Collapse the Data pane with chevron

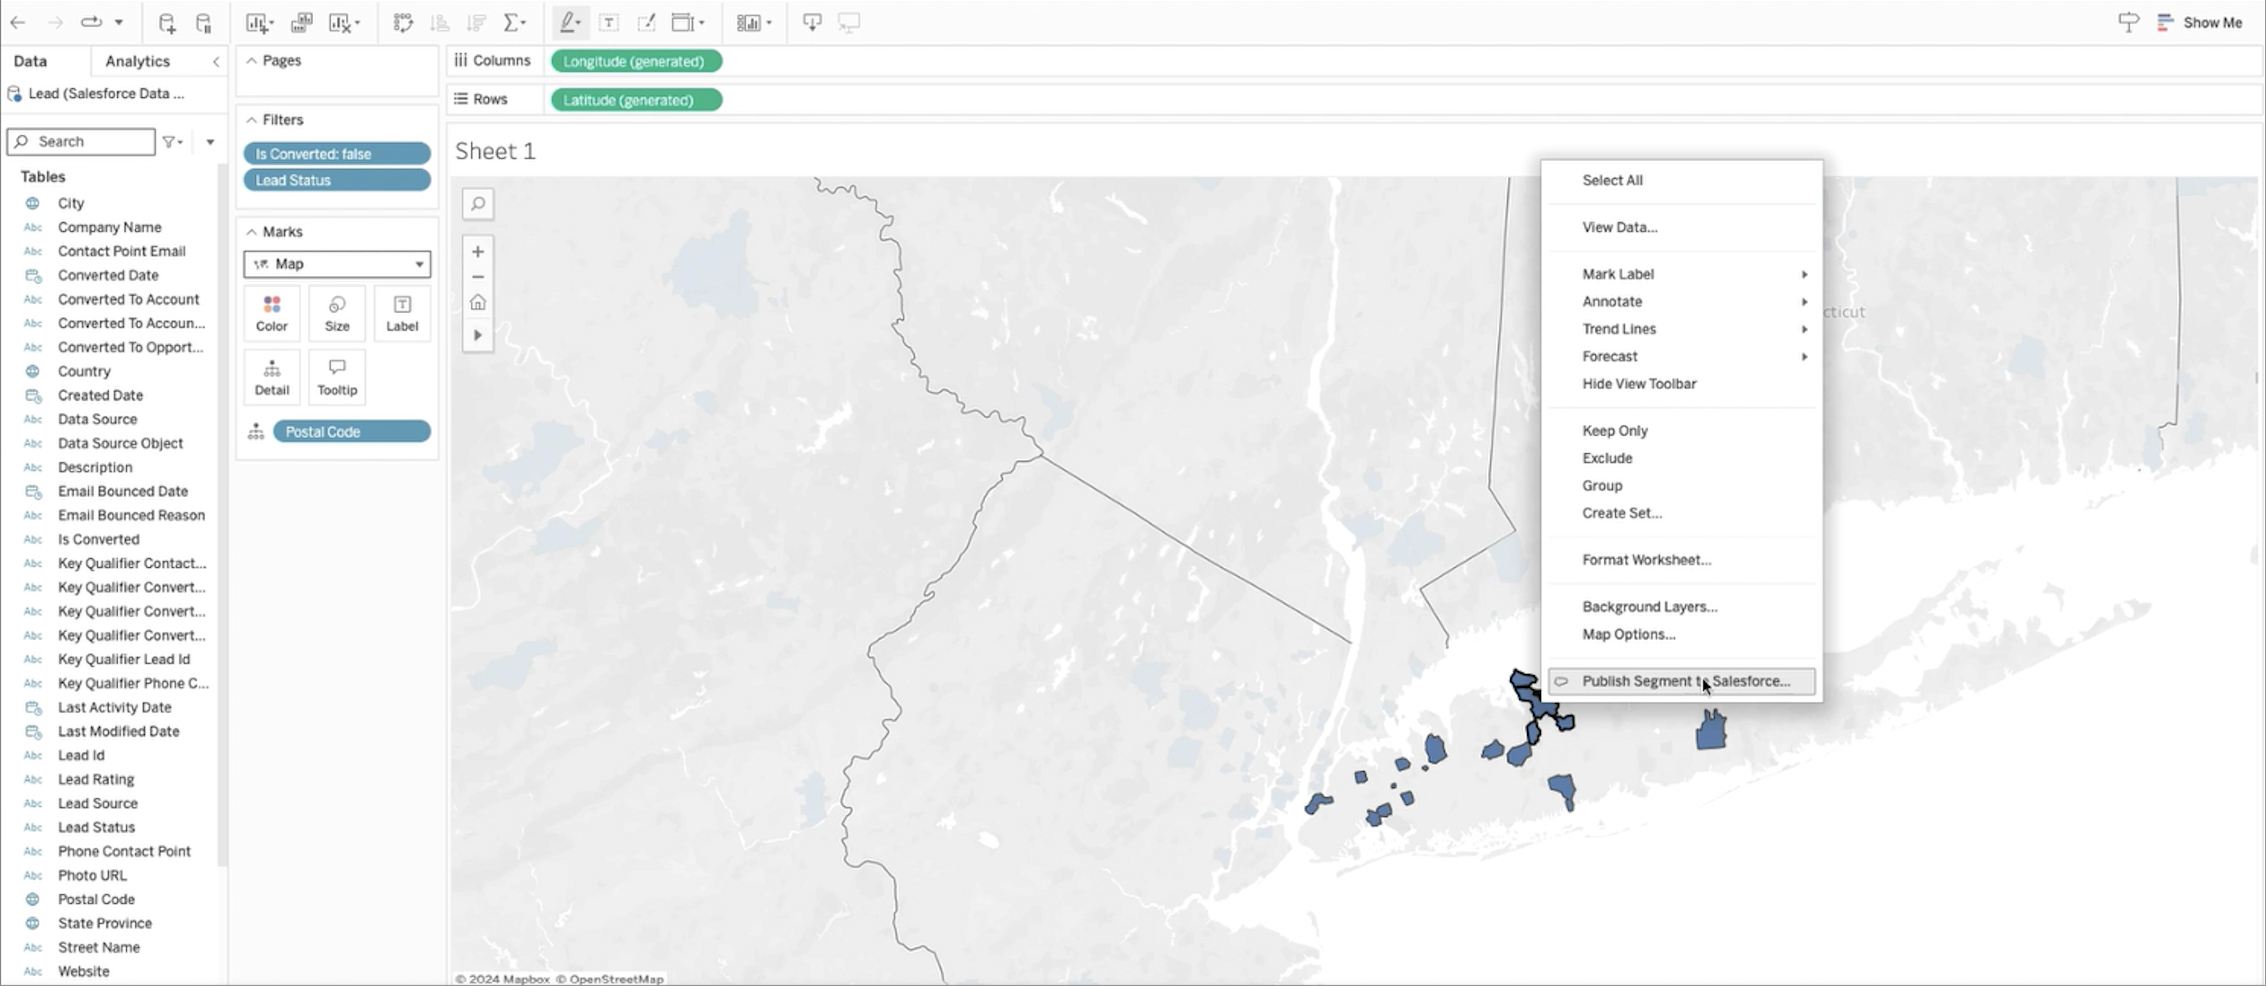coord(216,62)
